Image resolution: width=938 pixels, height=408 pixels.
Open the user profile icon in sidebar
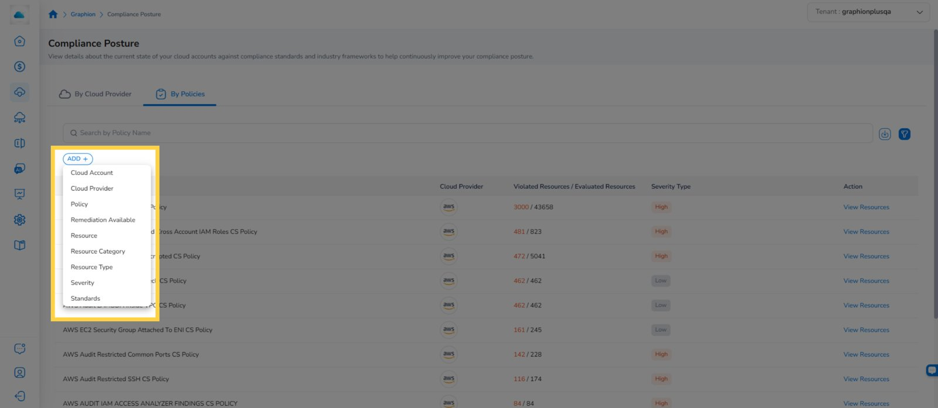pyautogui.click(x=19, y=372)
